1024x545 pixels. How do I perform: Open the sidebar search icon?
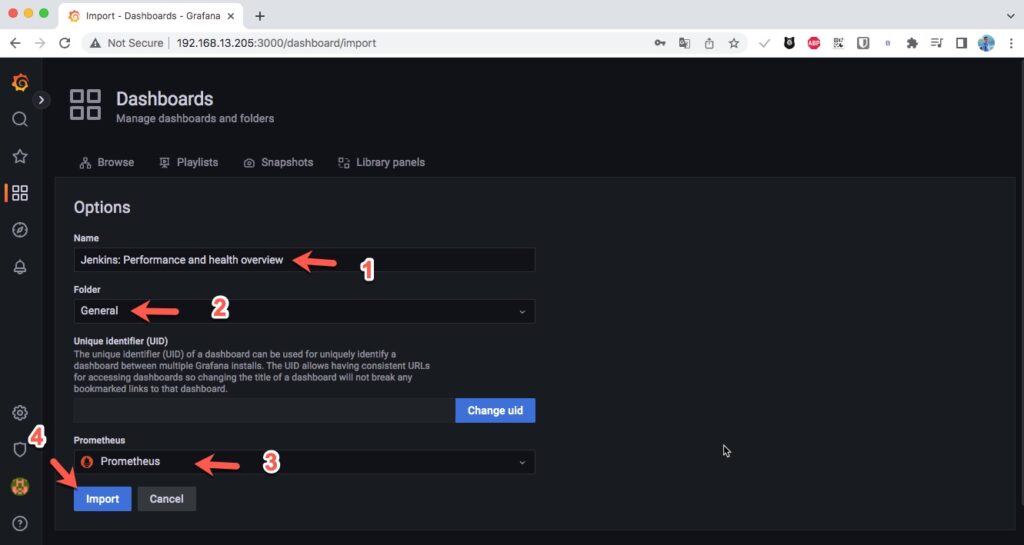tap(20, 119)
